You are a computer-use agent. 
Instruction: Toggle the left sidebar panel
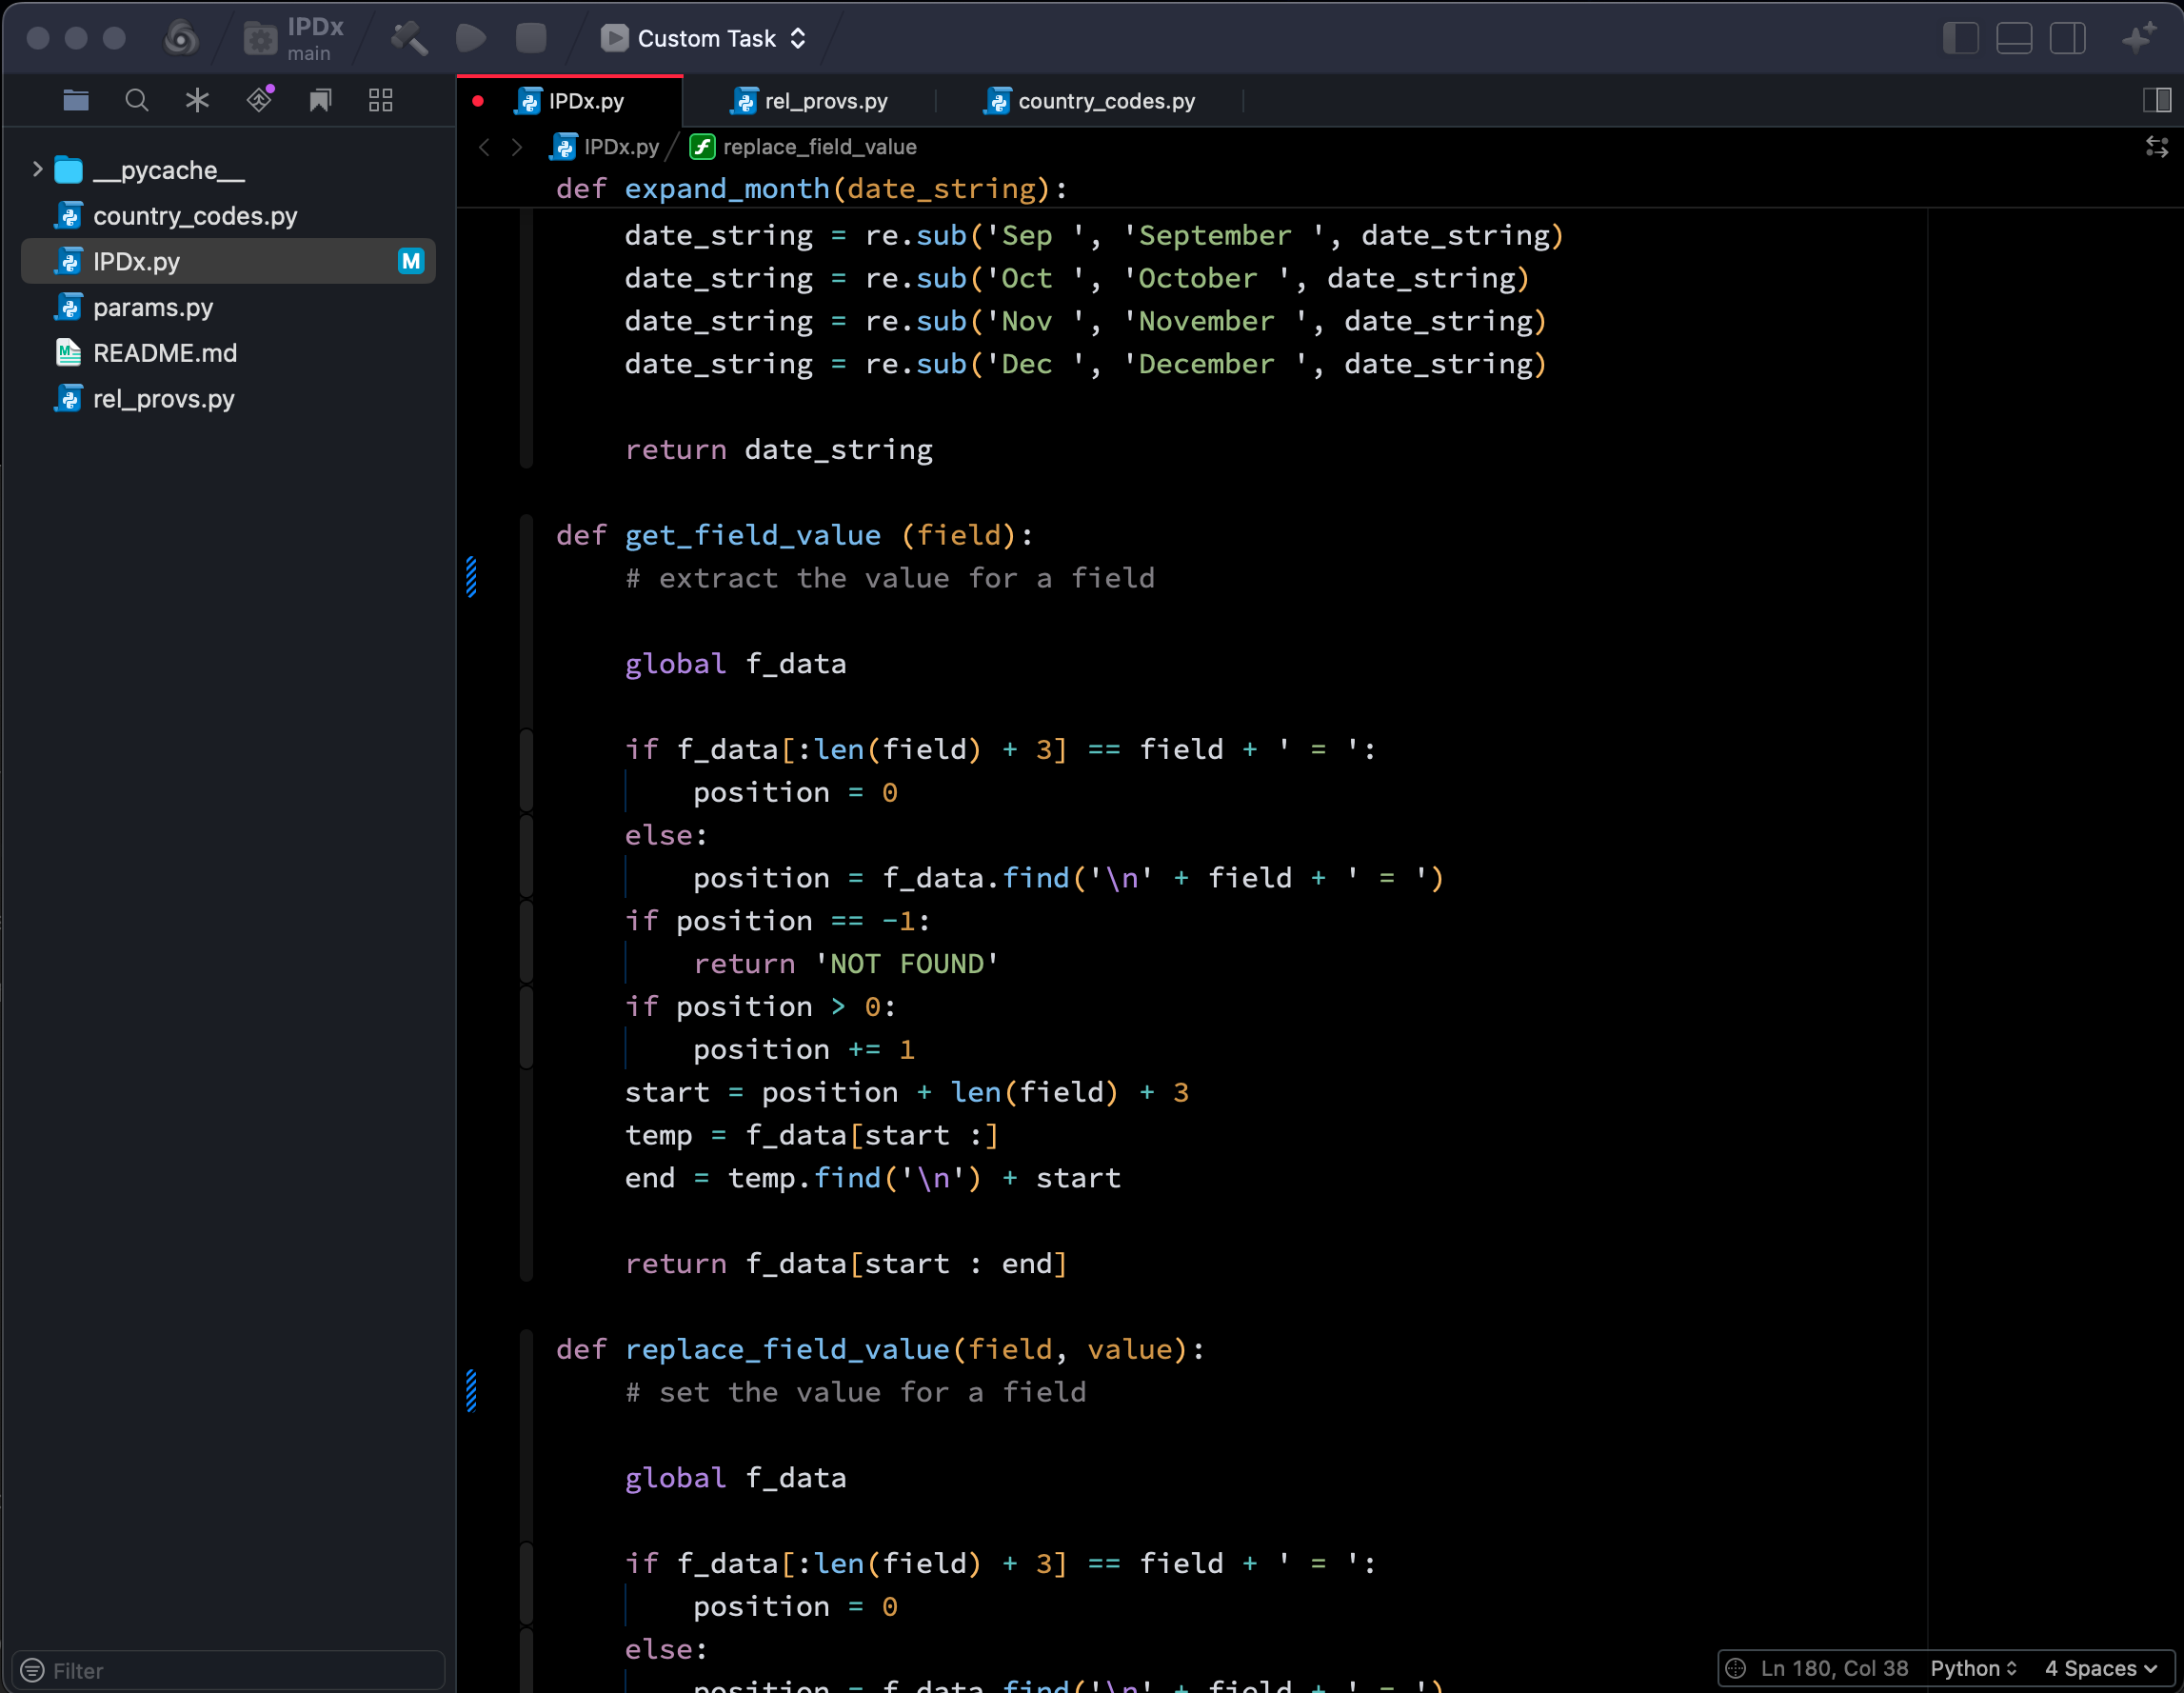(1960, 38)
